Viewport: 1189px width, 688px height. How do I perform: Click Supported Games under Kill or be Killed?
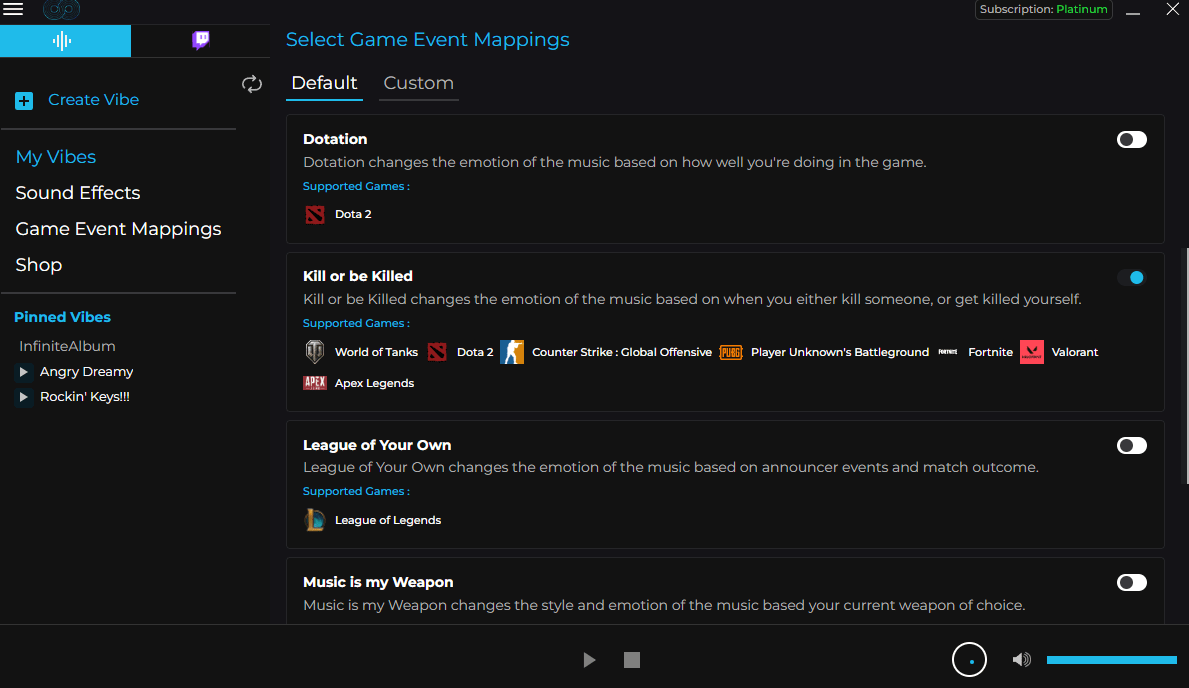356,323
